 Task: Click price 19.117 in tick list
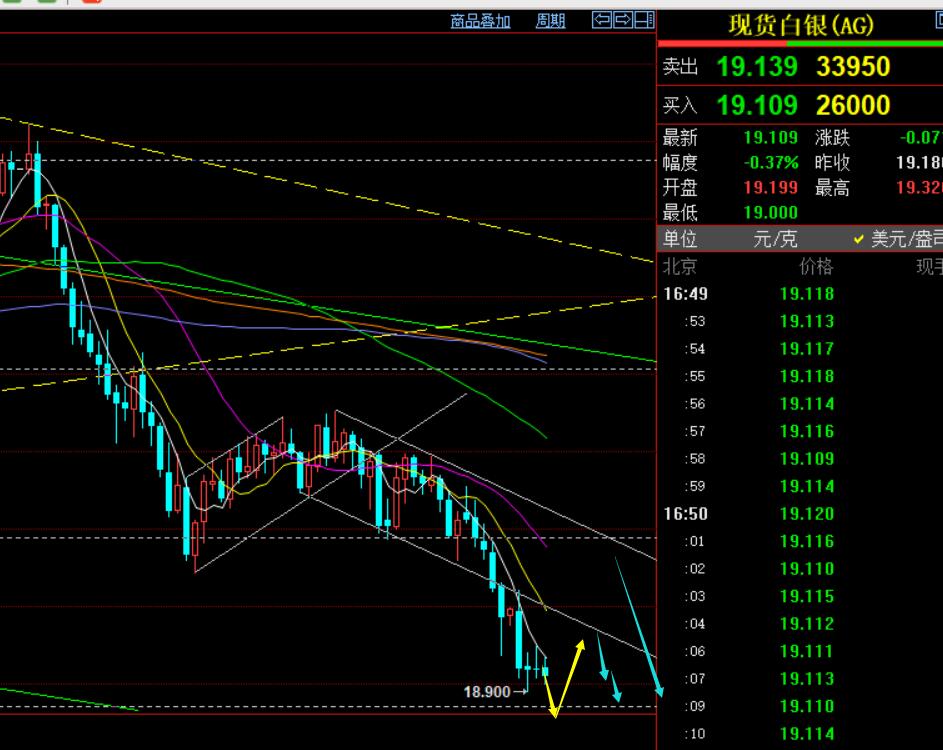[x=807, y=349]
